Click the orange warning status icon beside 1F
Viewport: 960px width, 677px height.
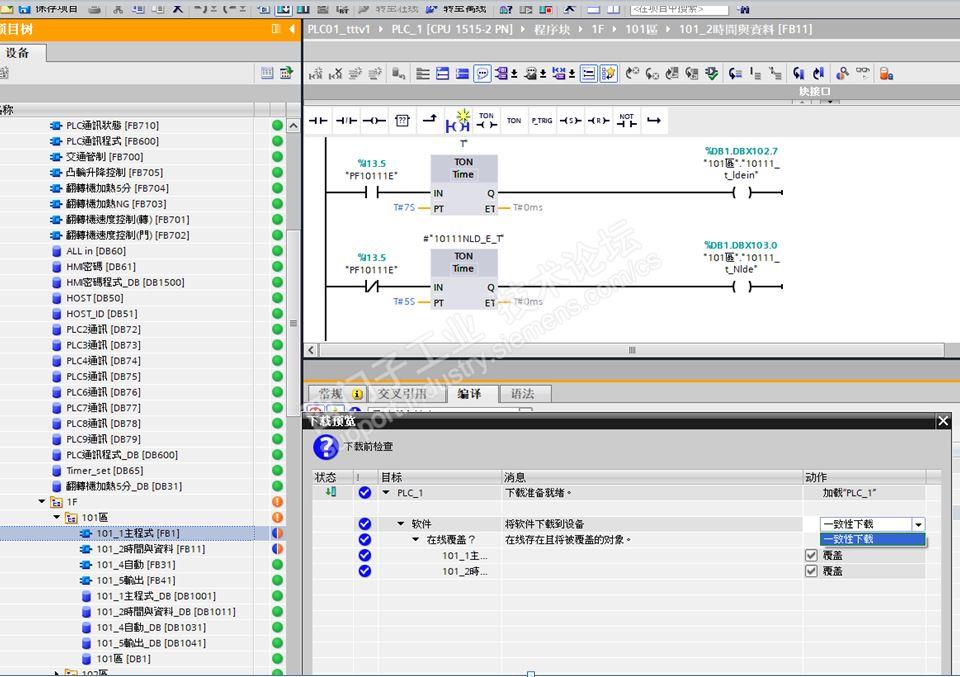(277, 502)
